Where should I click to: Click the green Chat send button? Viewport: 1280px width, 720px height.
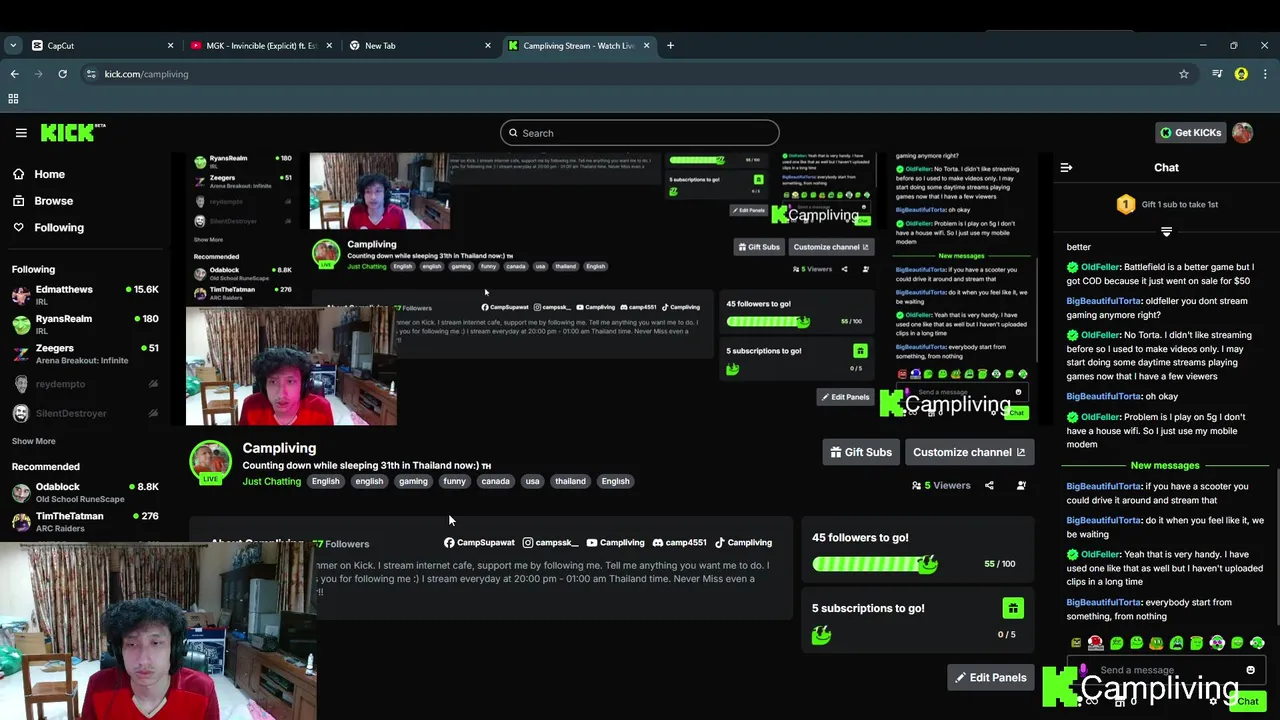point(1247,701)
